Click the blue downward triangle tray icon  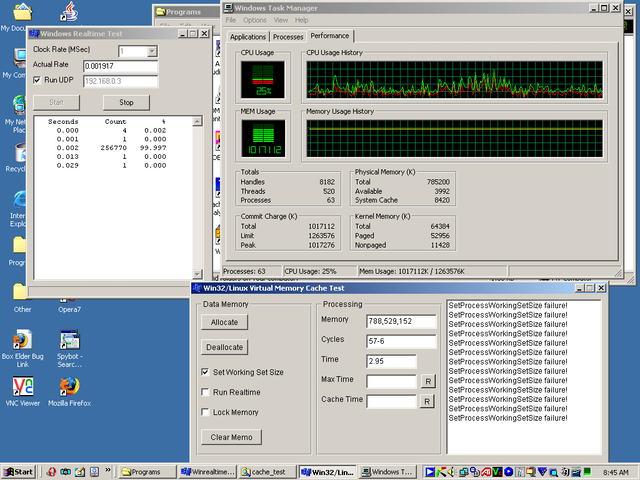tap(542, 472)
